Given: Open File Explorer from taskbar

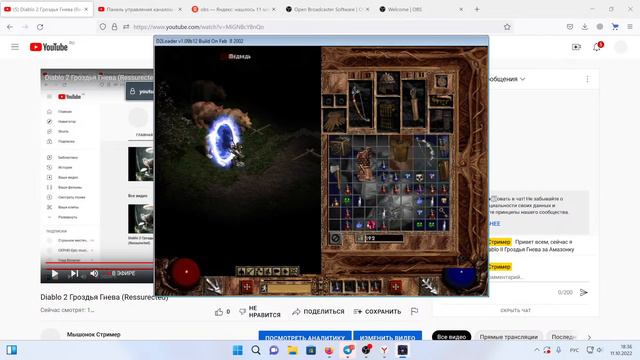Looking at the screenshot, I should 292,350.
